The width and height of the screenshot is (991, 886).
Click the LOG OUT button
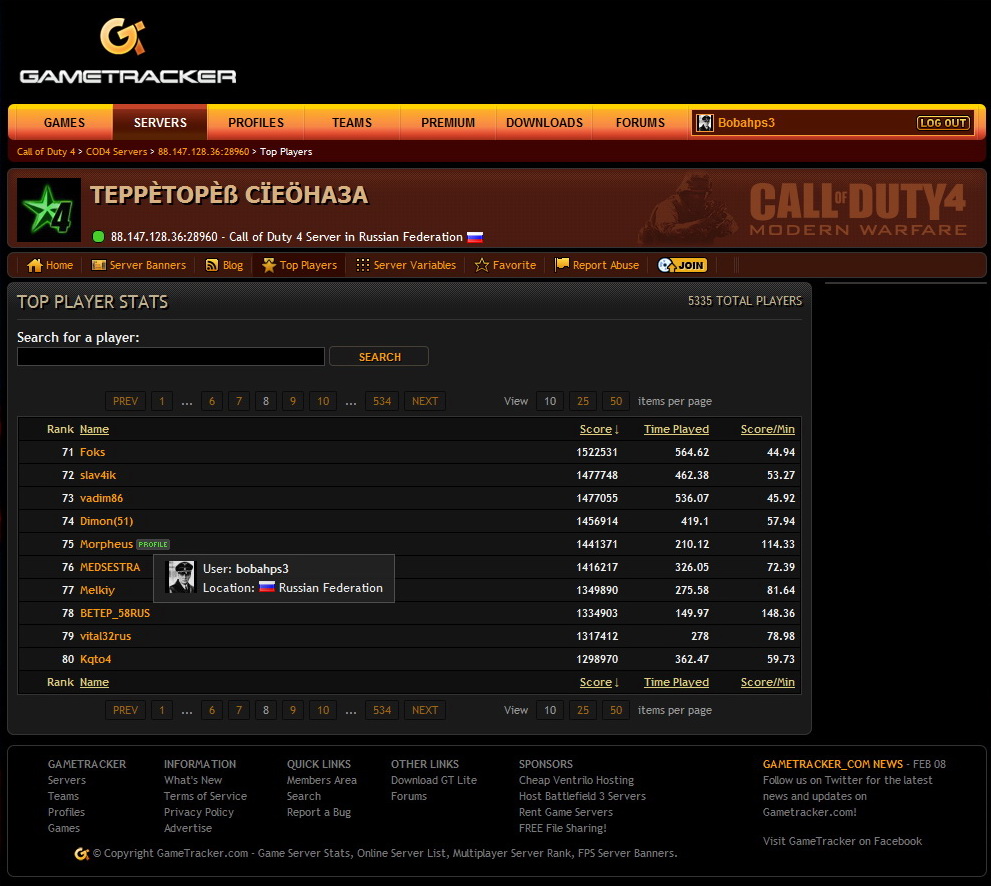click(943, 123)
